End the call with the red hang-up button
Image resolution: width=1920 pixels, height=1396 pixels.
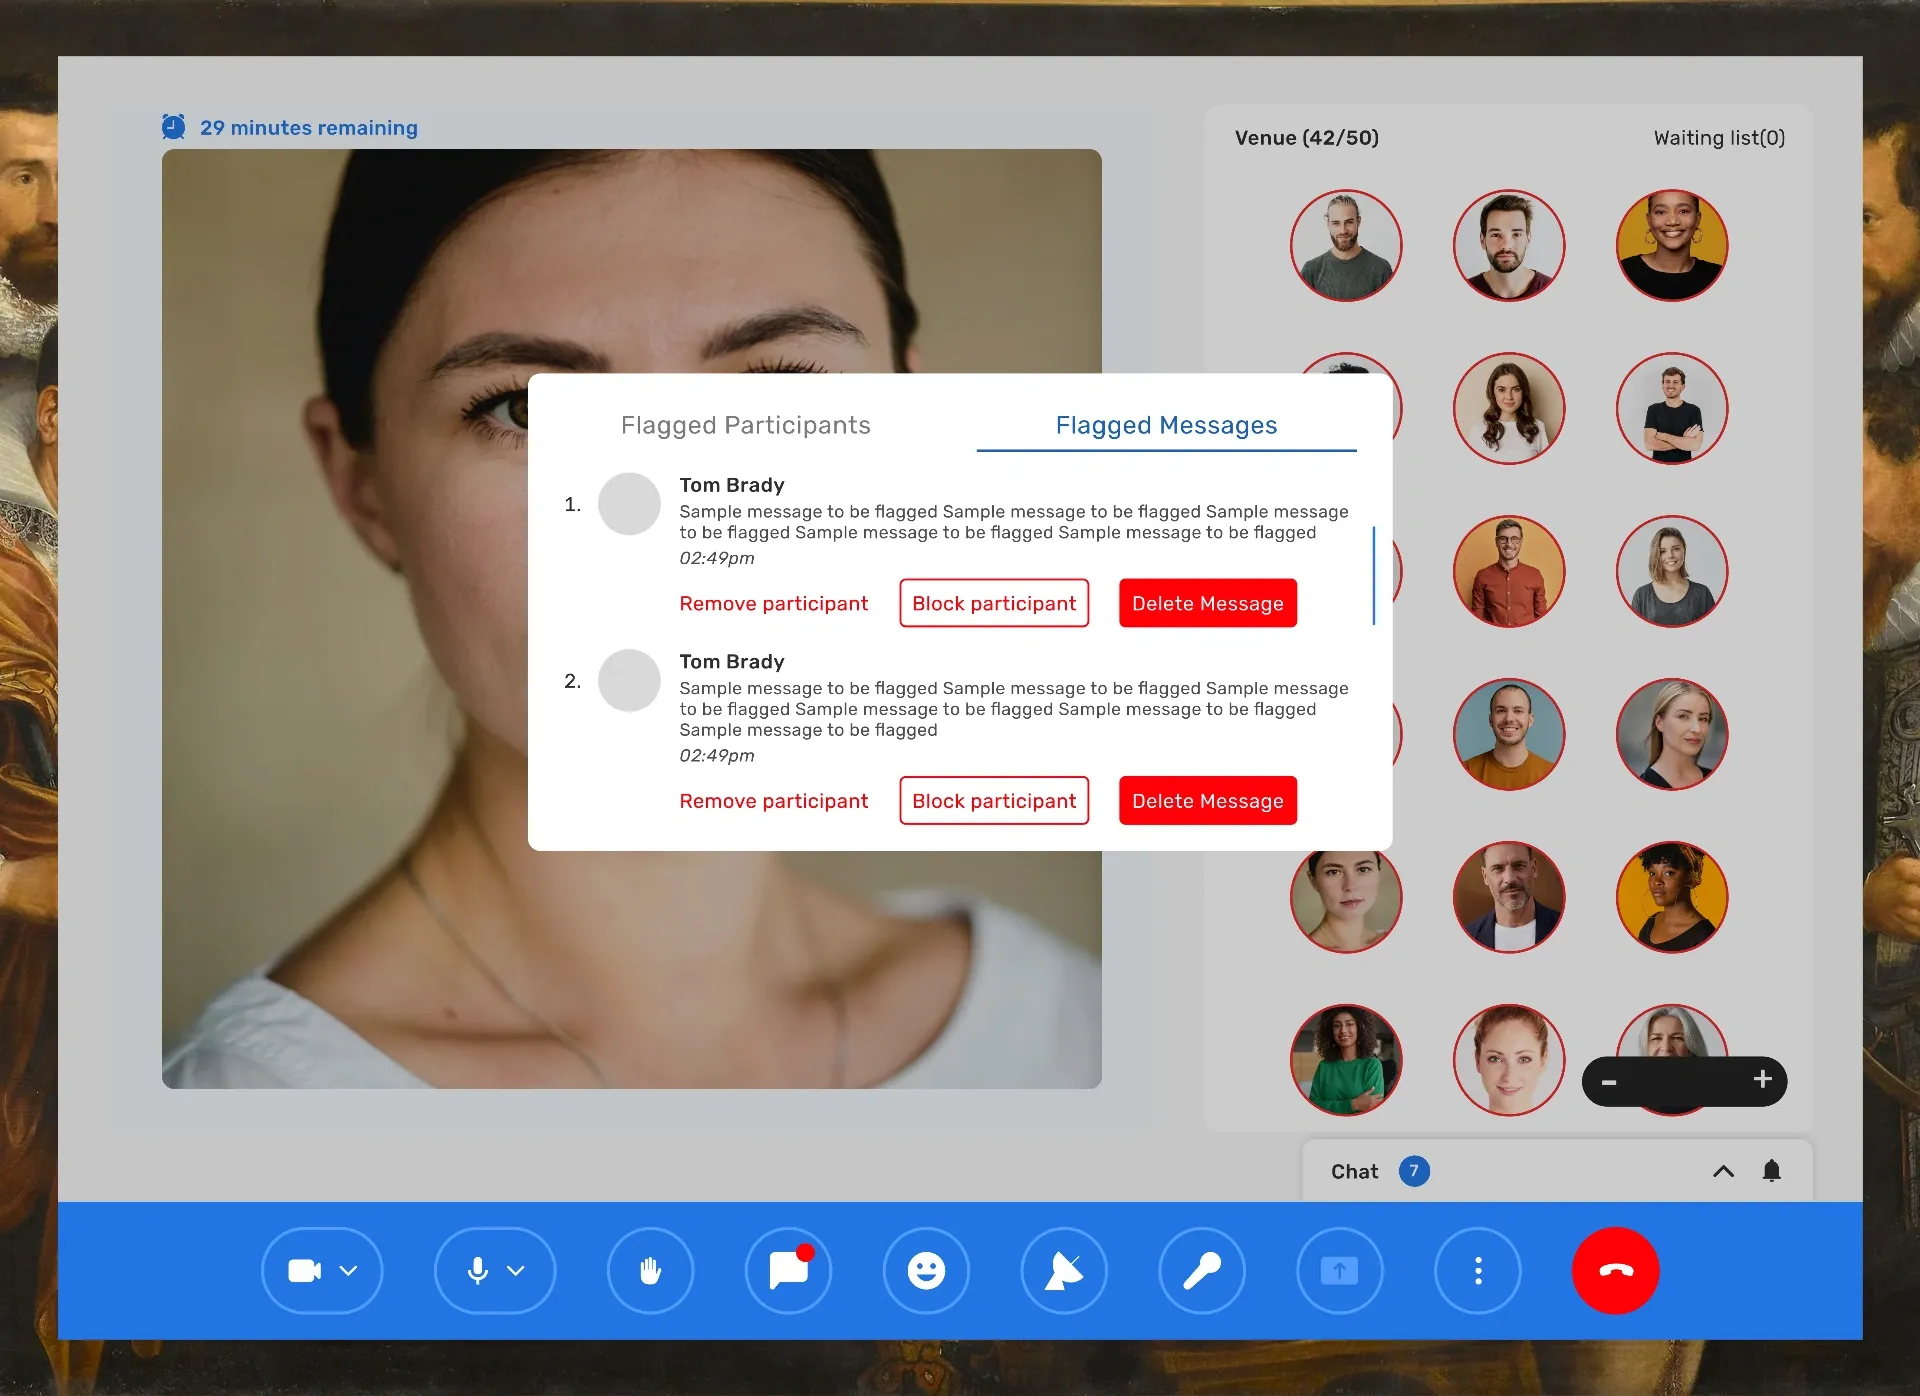pos(1616,1270)
